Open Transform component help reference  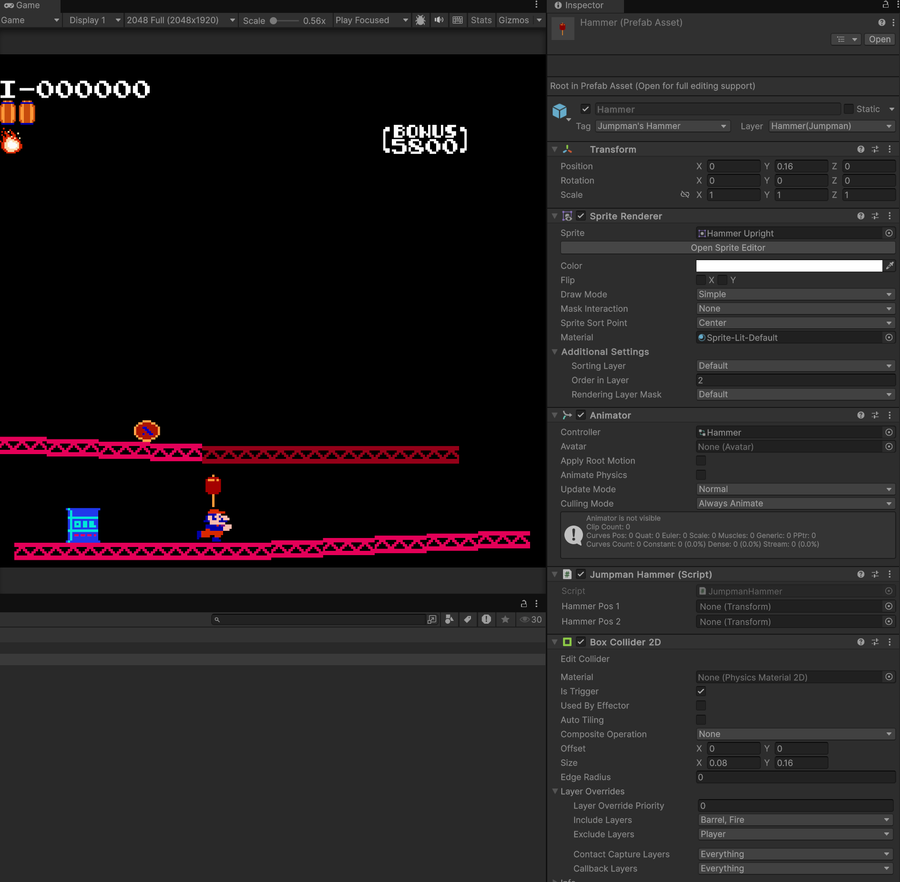861,149
